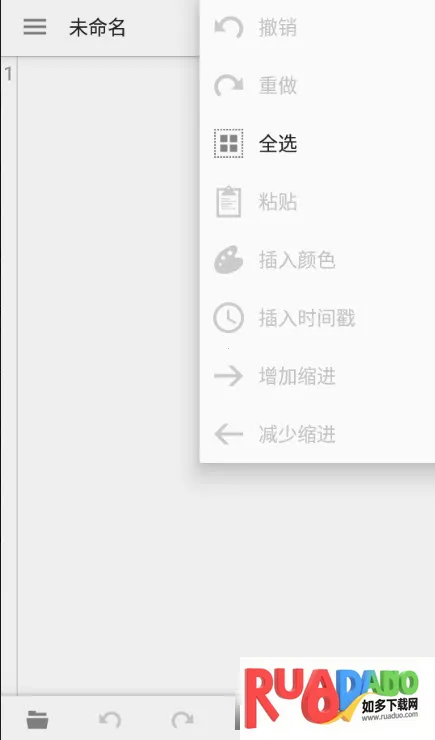Click line number 1 in the gutter
Image resolution: width=435 pixels, height=740 pixels.
pos(8,74)
